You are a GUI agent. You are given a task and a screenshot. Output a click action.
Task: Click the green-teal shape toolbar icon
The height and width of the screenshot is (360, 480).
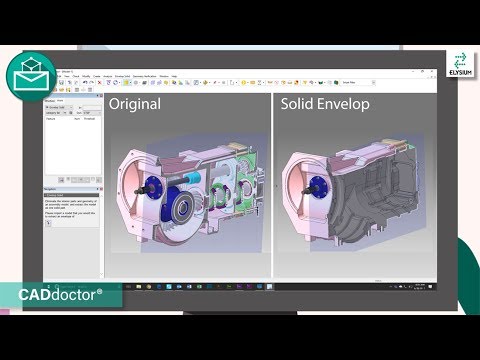click(x=320, y=83)
